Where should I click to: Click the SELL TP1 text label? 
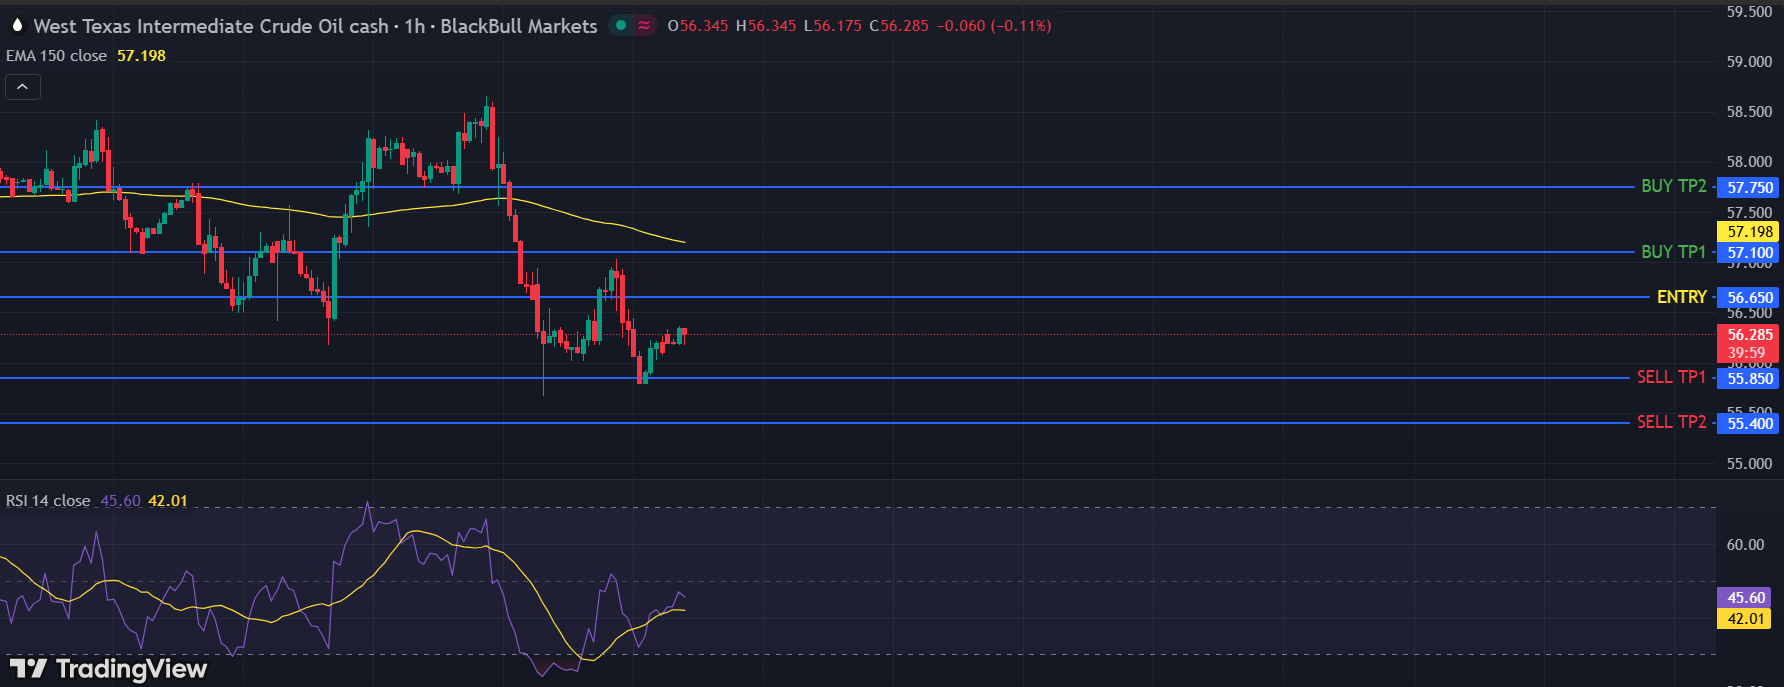tap(1671, 377)
